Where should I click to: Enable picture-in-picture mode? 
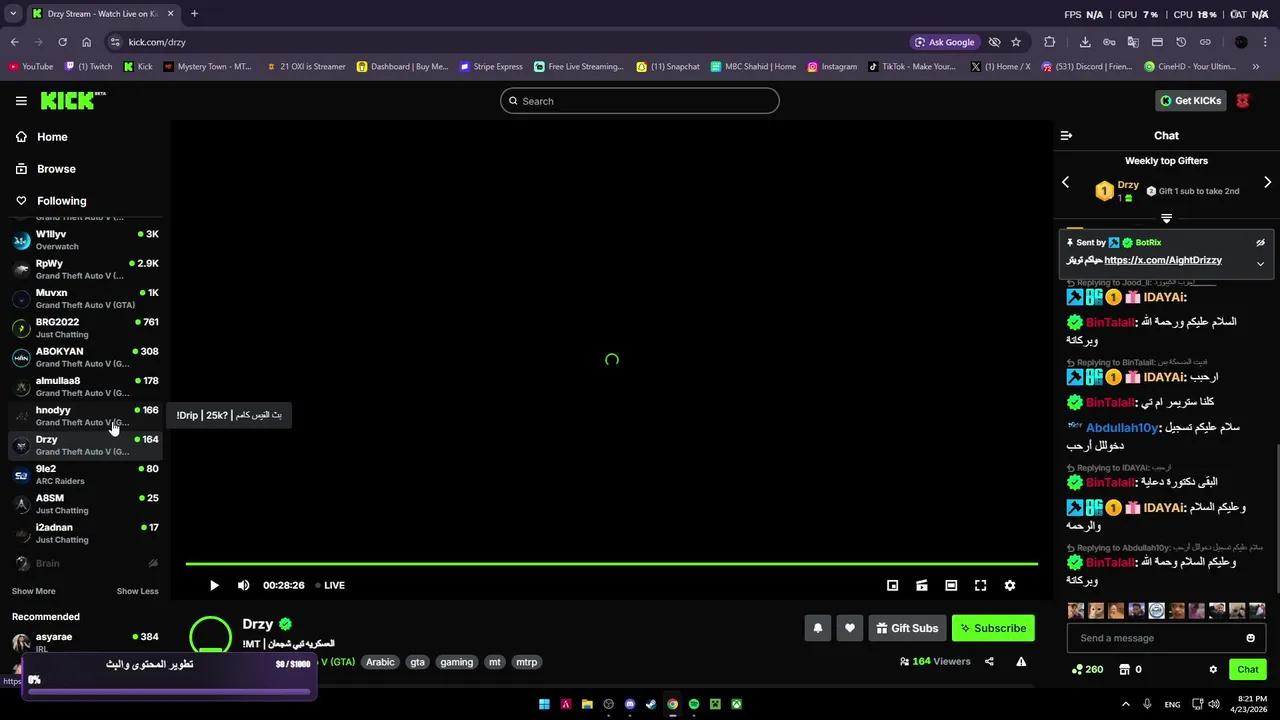(892, 585)
